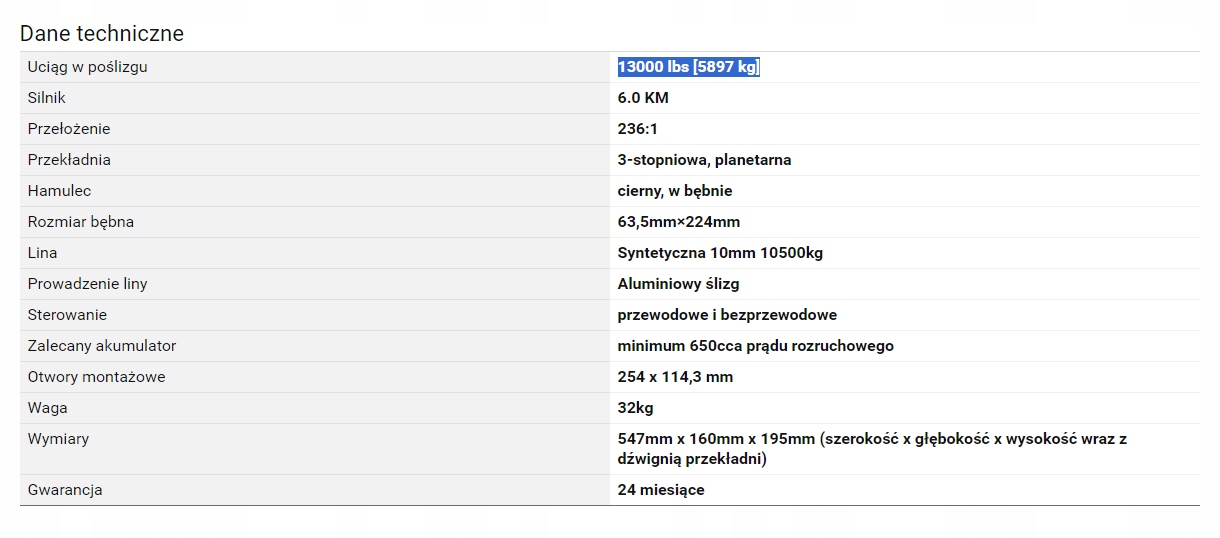Viewport: 1220px width, 538px height.
Task: Click the 'Dane techniczne' heading
Action: [102, 33]
